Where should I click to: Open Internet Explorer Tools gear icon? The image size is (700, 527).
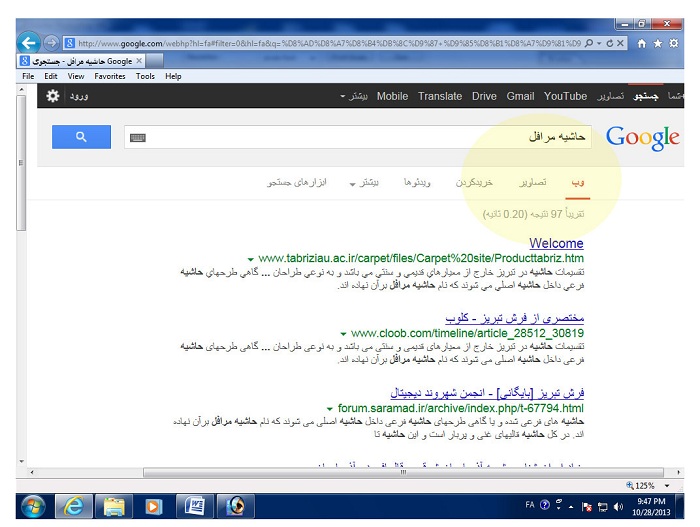pyautogui.click(x=674, y=43)
